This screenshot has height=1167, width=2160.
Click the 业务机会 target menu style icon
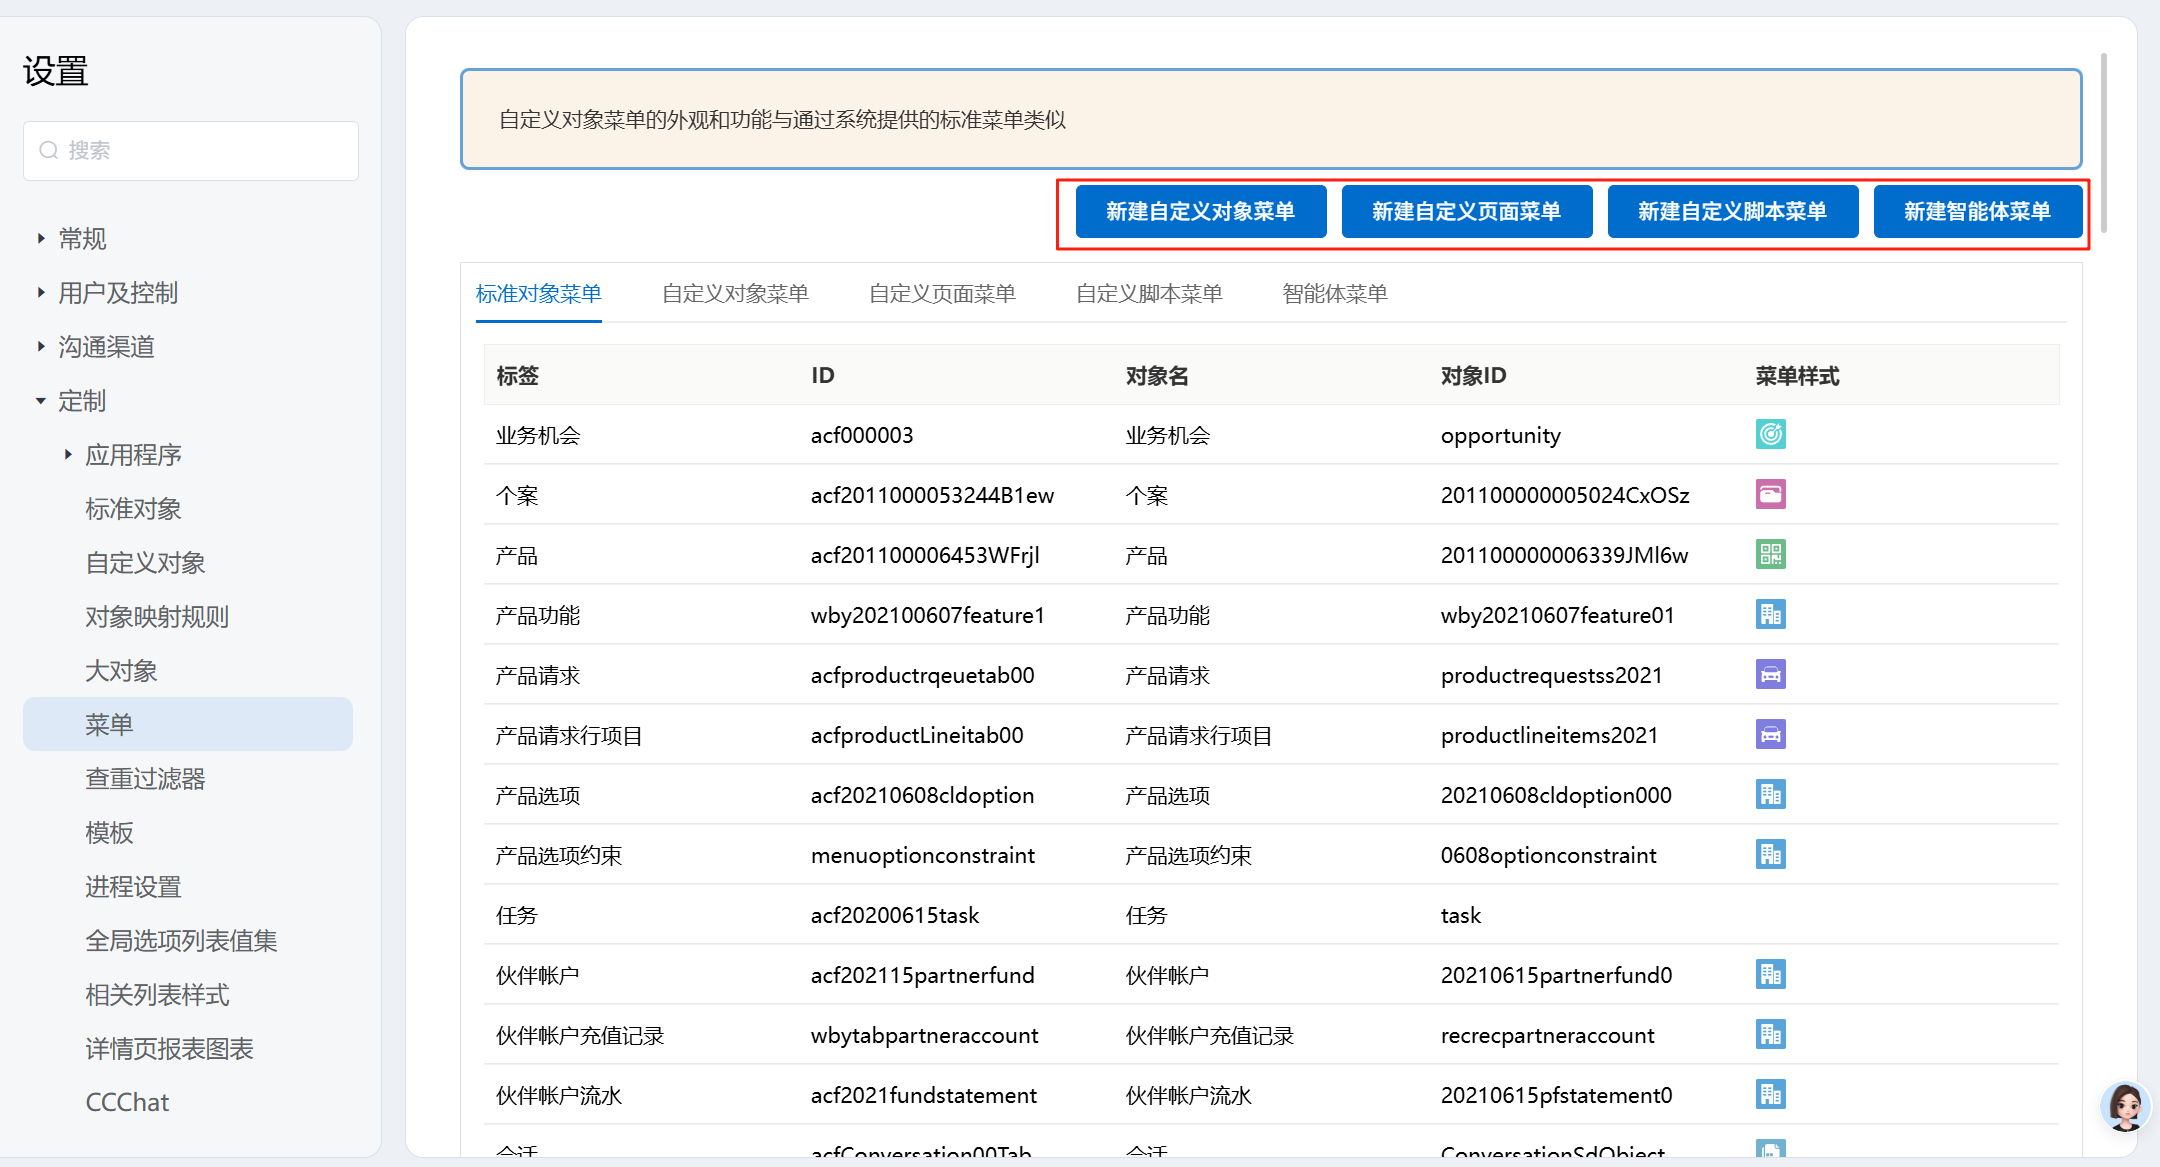pos(1770,434)
